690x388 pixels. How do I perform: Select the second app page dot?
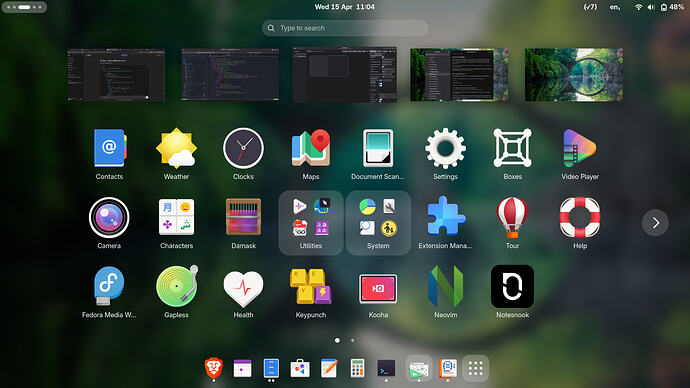click(352, 340)
